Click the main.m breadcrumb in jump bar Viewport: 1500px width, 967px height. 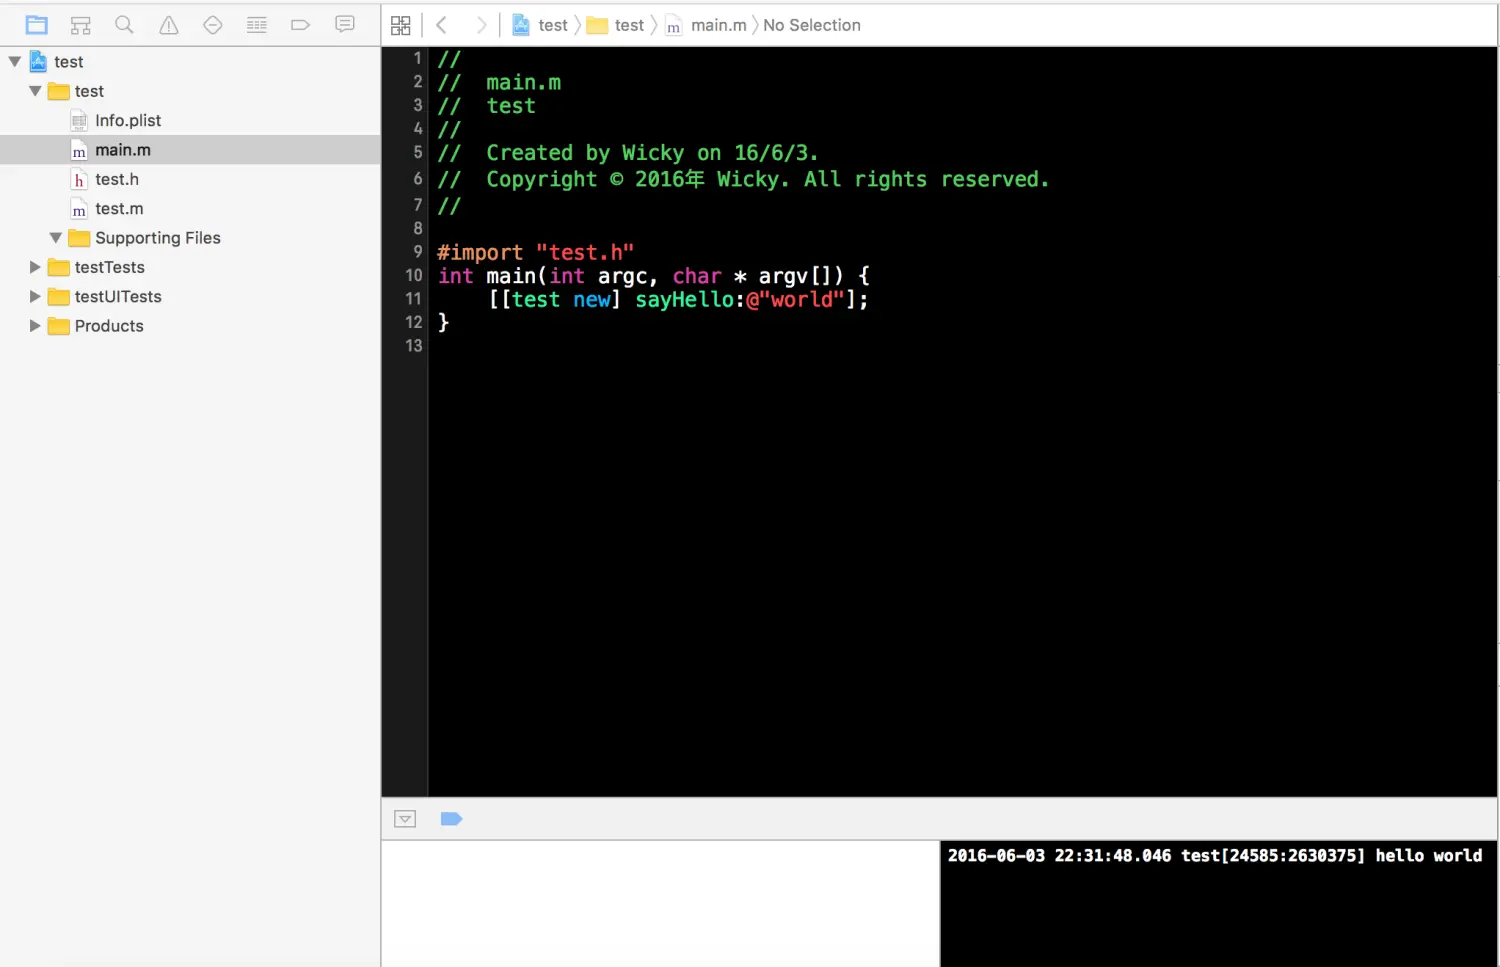[706, 25]
